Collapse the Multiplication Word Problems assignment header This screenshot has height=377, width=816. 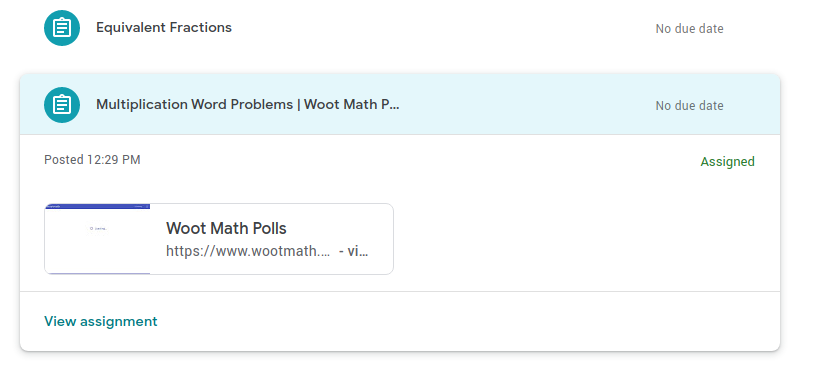400,105
